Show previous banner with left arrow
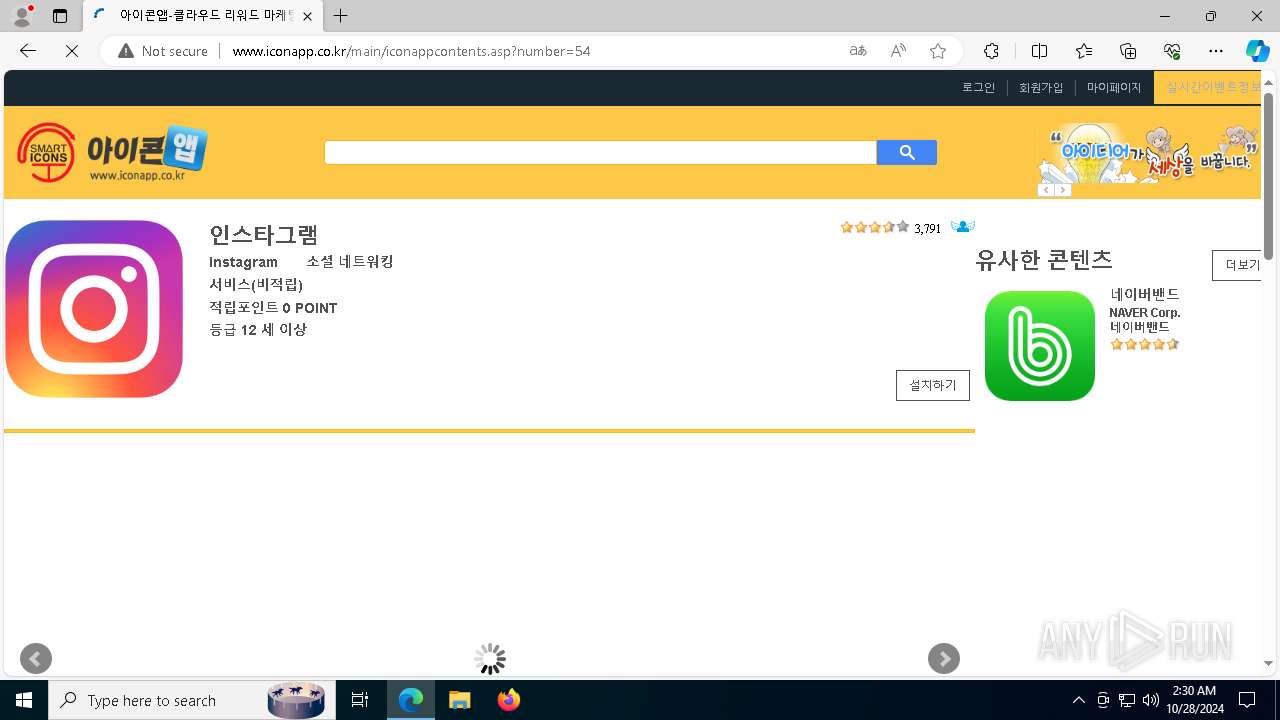The width and height of the screenshot is (1280, 720). pos(1046,190)
